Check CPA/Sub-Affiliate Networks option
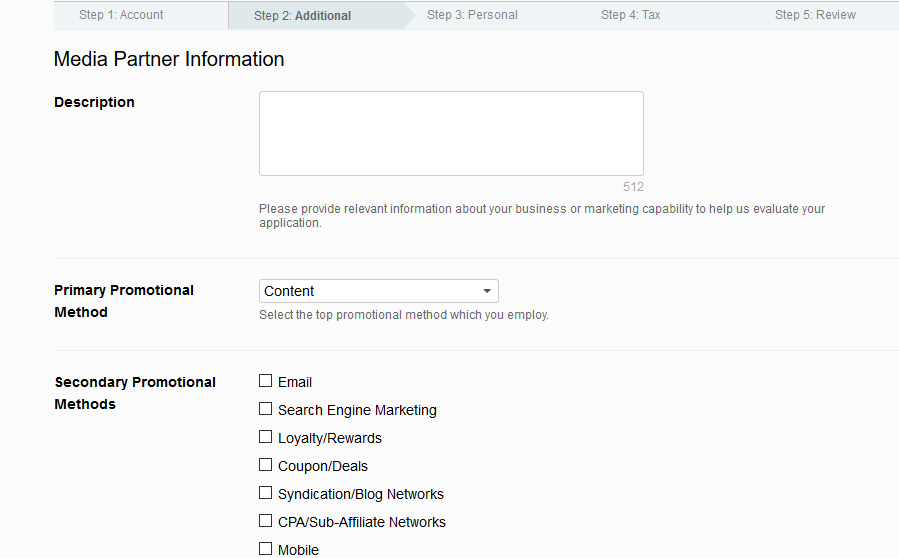 pyautogui.click(x=265, y=521)
